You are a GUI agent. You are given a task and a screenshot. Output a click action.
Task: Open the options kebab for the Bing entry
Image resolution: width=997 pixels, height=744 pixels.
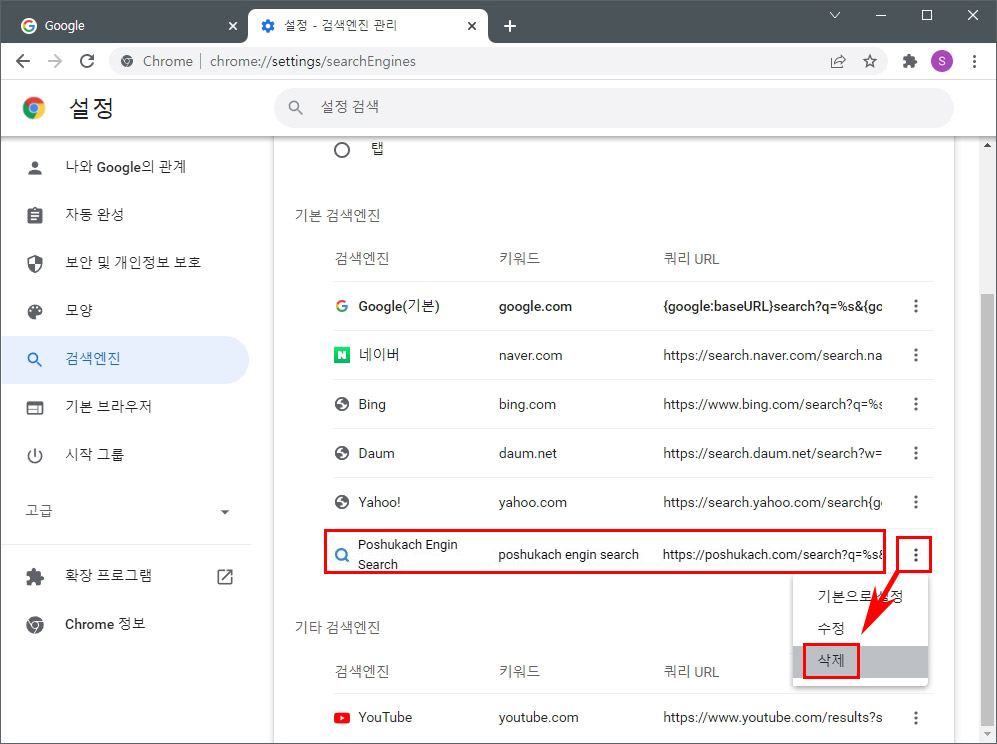click(x=916, y=404)
